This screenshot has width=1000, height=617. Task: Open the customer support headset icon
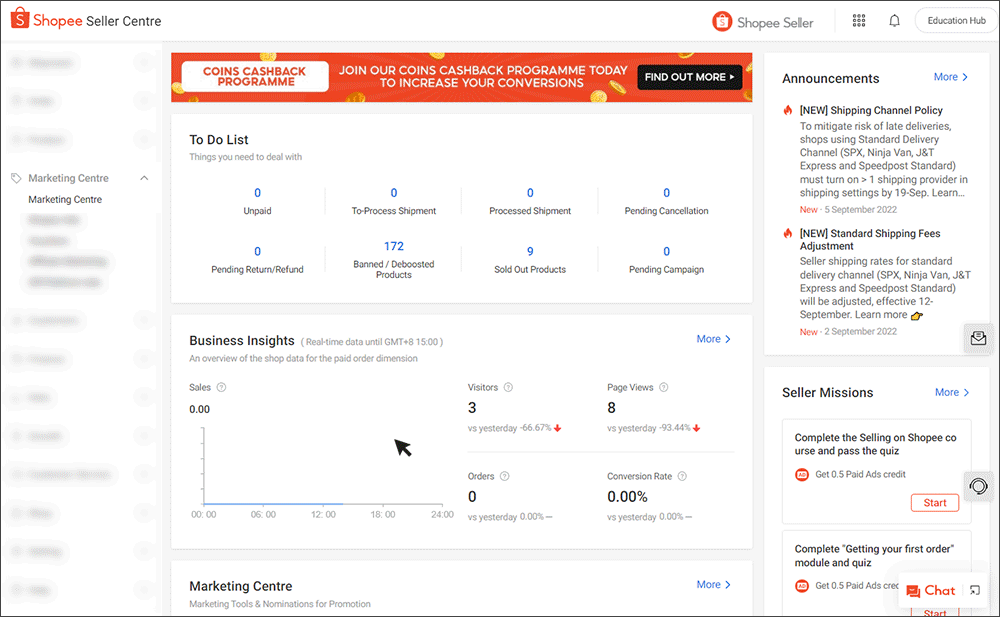click(978, 486)
